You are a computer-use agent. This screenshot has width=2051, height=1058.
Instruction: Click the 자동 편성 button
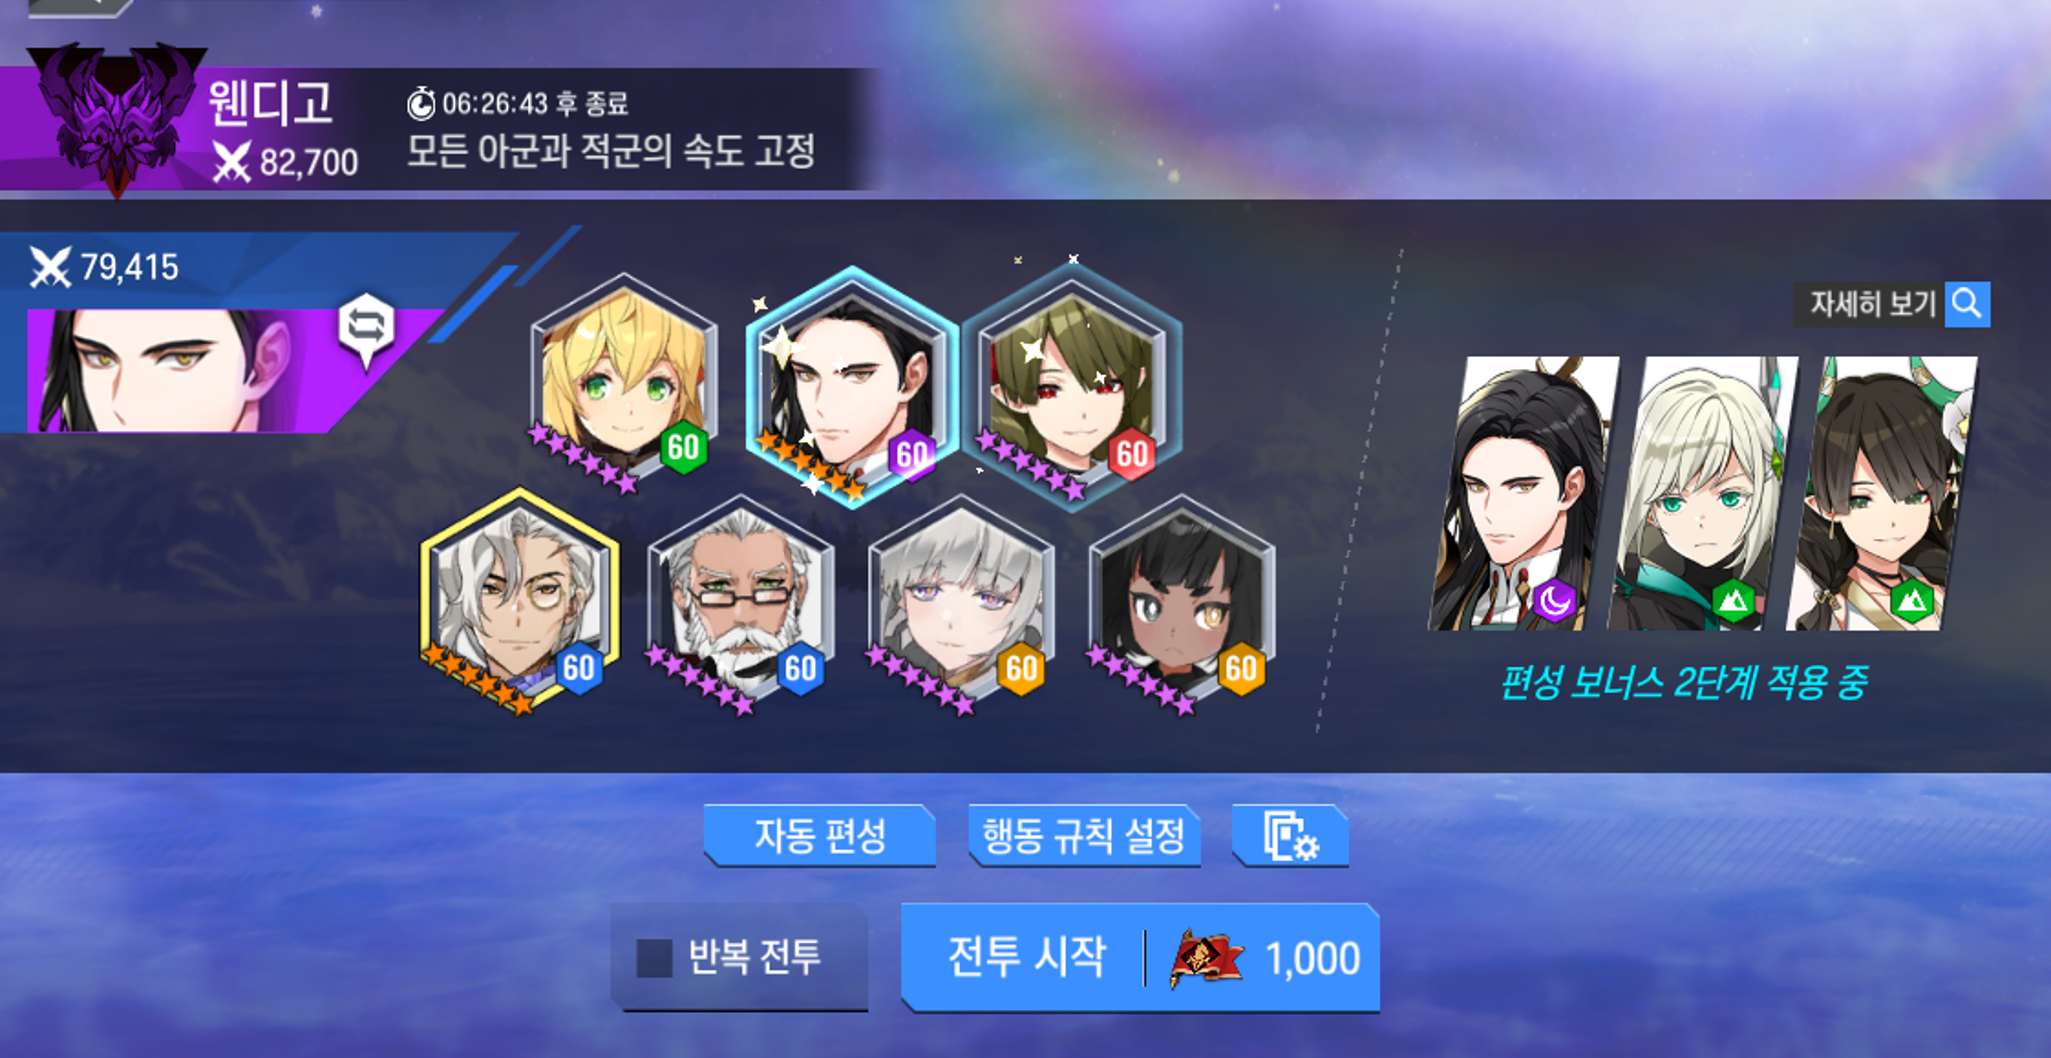[820, 836]
